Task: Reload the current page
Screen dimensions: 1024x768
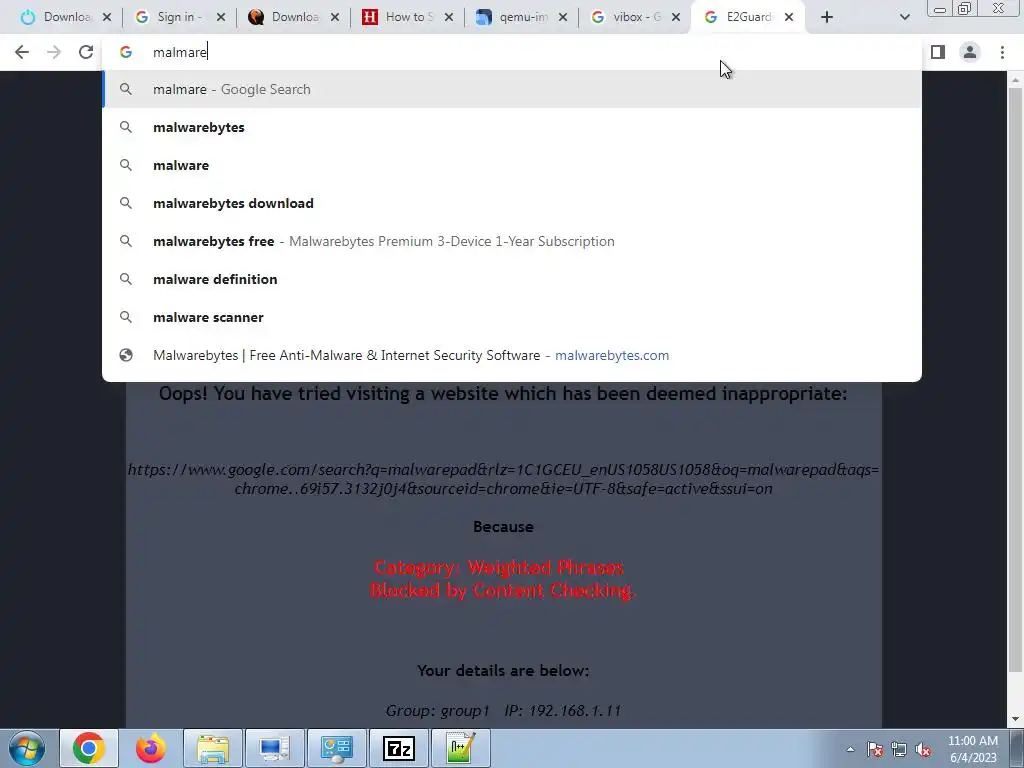Action: click(86, 52)
